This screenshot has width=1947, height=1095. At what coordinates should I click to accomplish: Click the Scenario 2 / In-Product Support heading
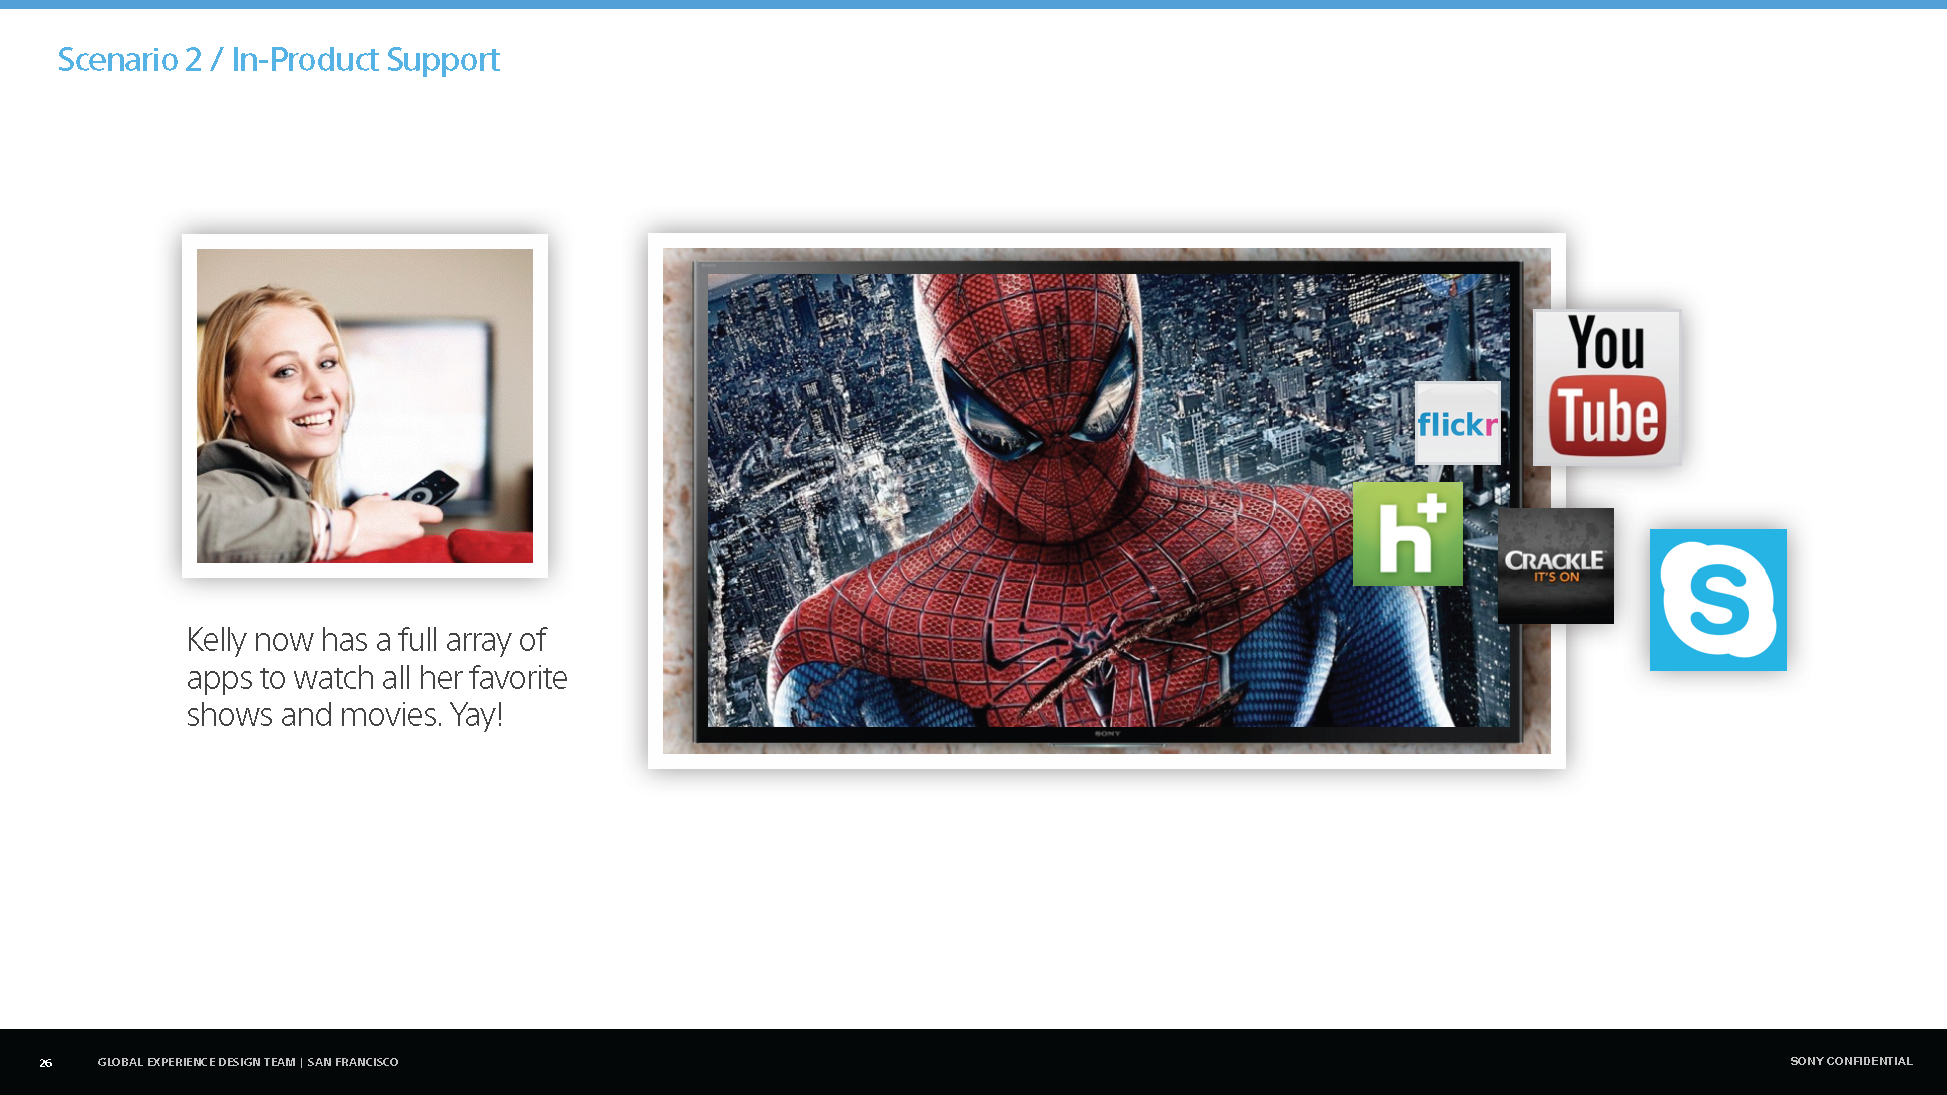pyautogui.click(x=279, y=60)
